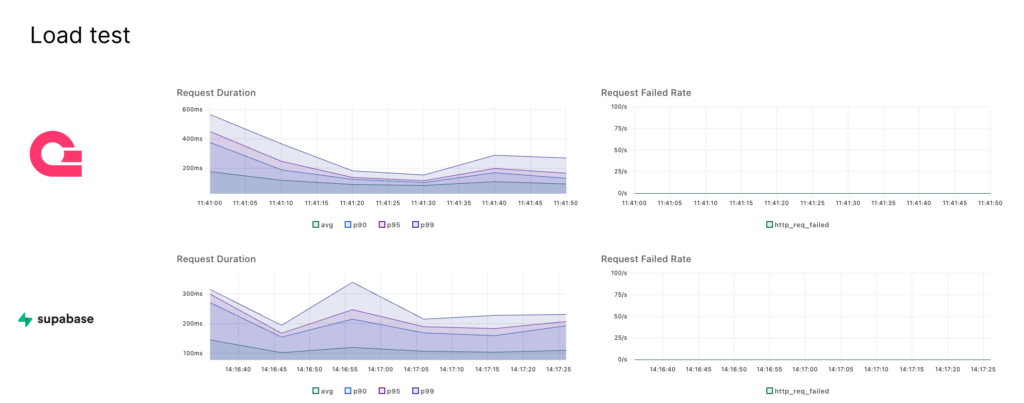This screenshot has height=403, width=1024.
Task: Click 11:41:30 tick on Appwrite Request Duration axis
Action: coord(422,203)
